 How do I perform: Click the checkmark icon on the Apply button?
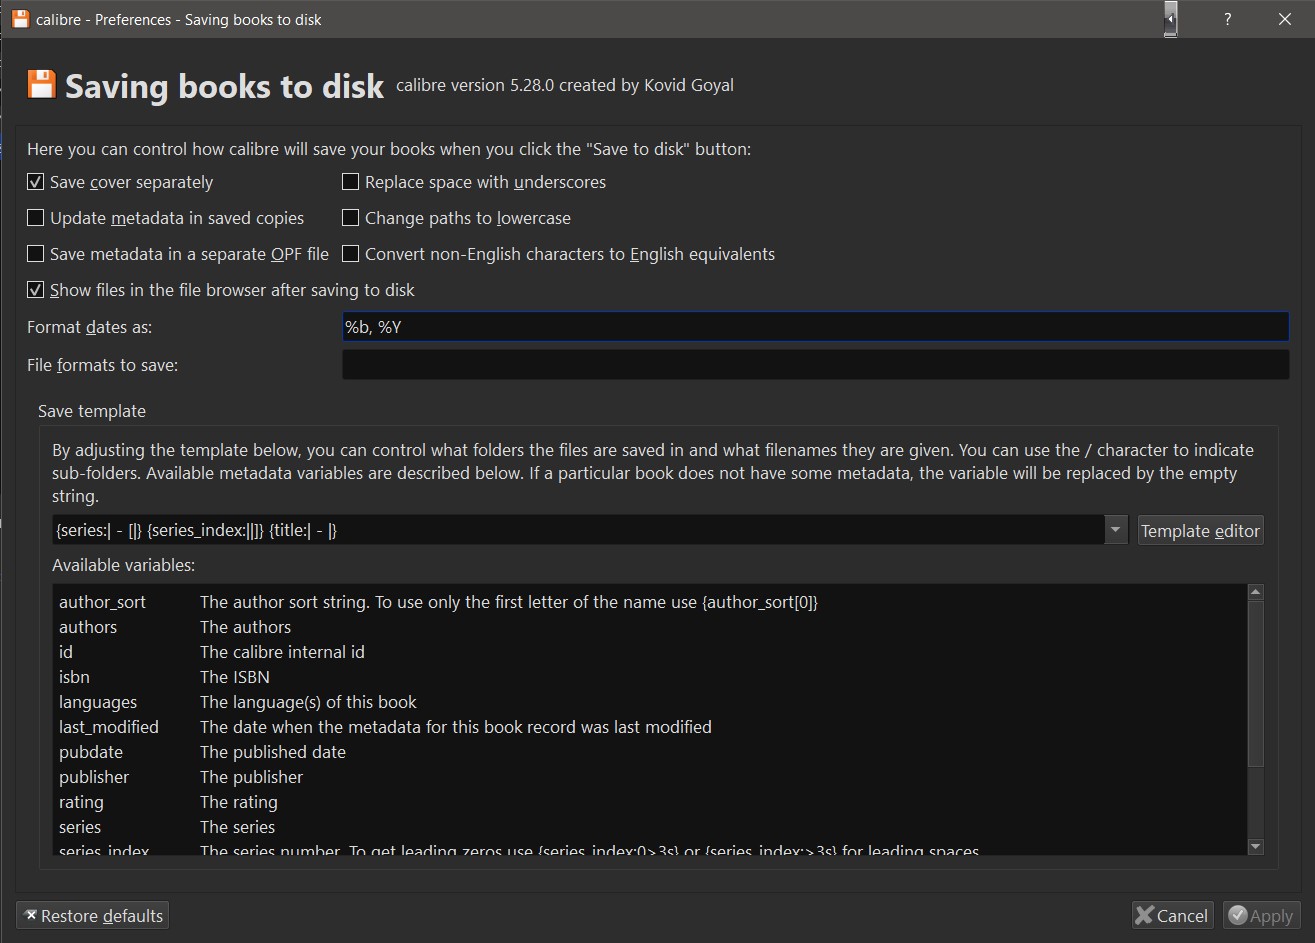click(x=1238, y=915)
